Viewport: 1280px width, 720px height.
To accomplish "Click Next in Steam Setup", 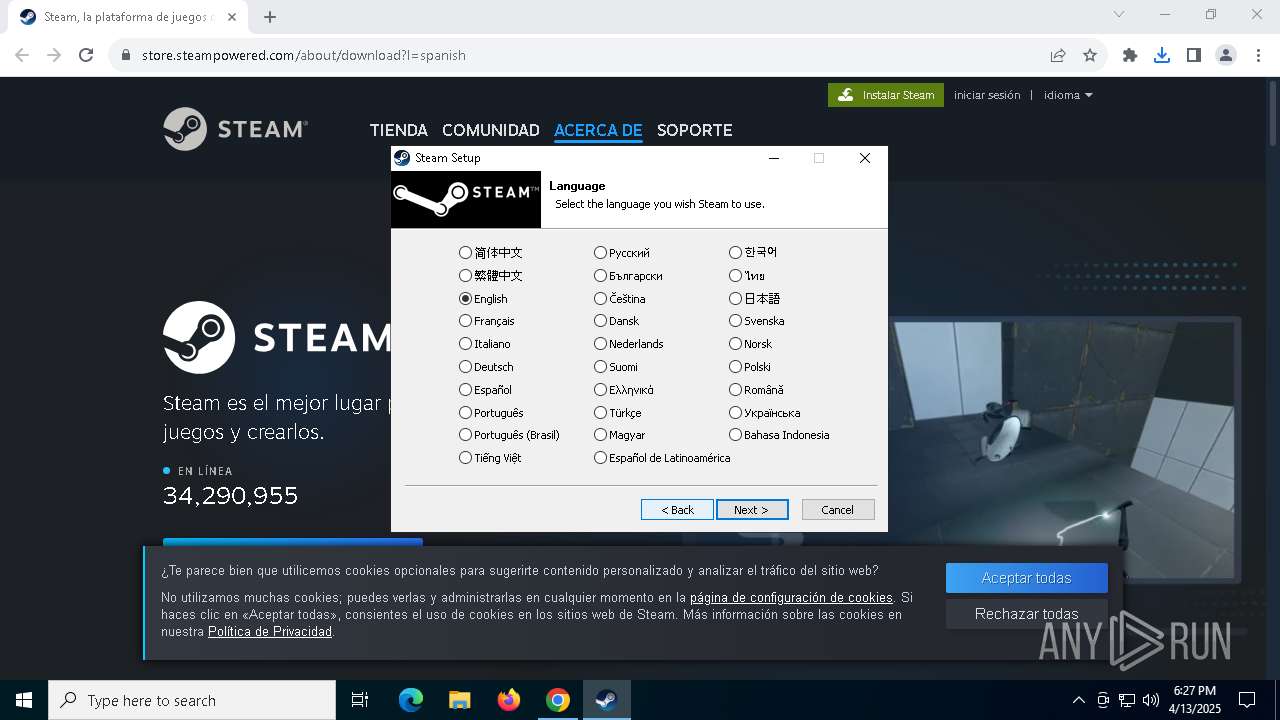I will (752, 510).
